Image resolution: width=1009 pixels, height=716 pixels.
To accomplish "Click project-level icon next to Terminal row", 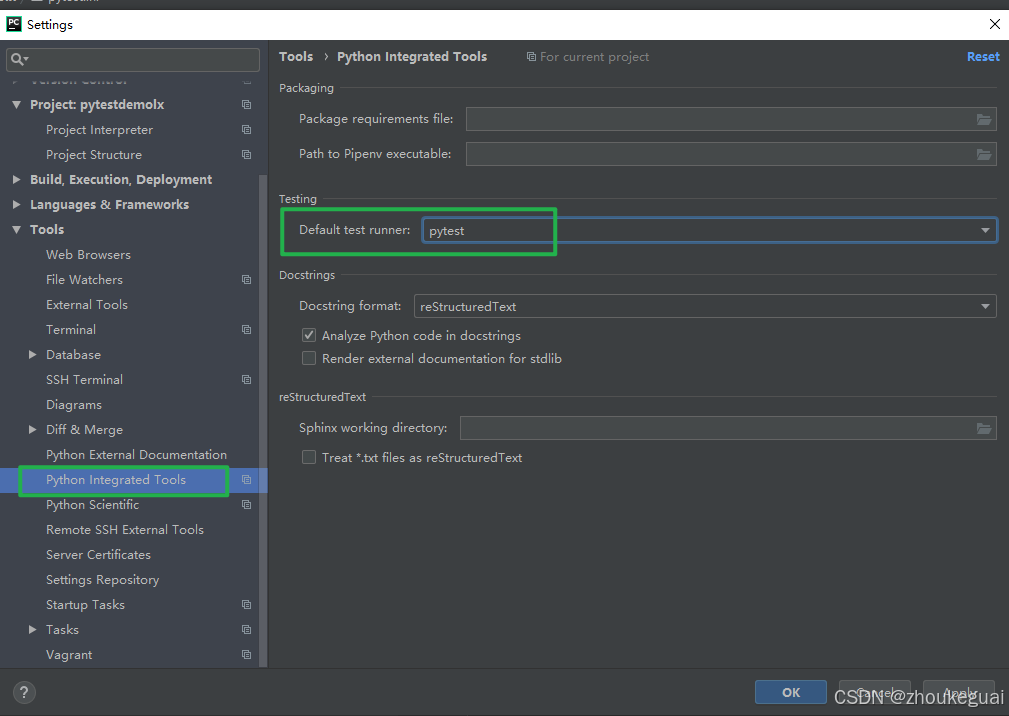I will [246, 329].
